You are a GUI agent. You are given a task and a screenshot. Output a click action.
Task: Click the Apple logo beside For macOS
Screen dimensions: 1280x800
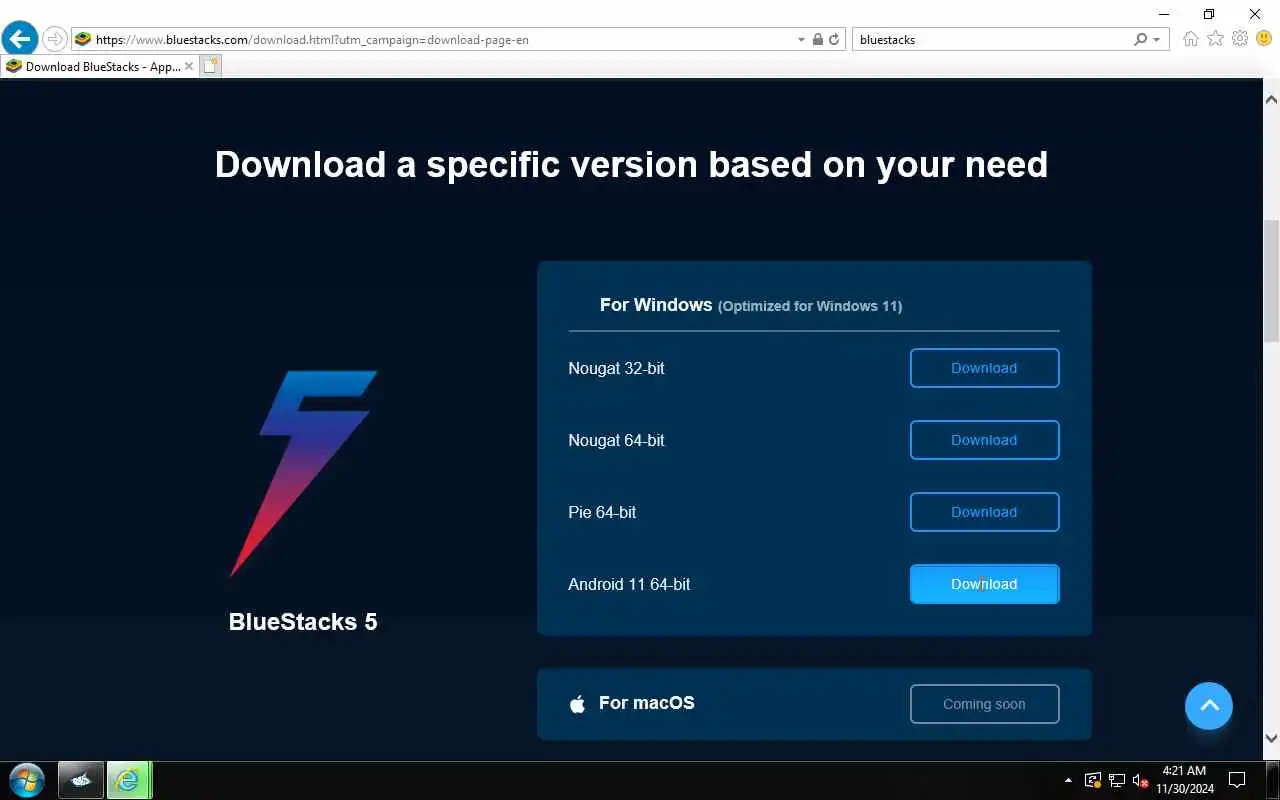click(577, 704)
